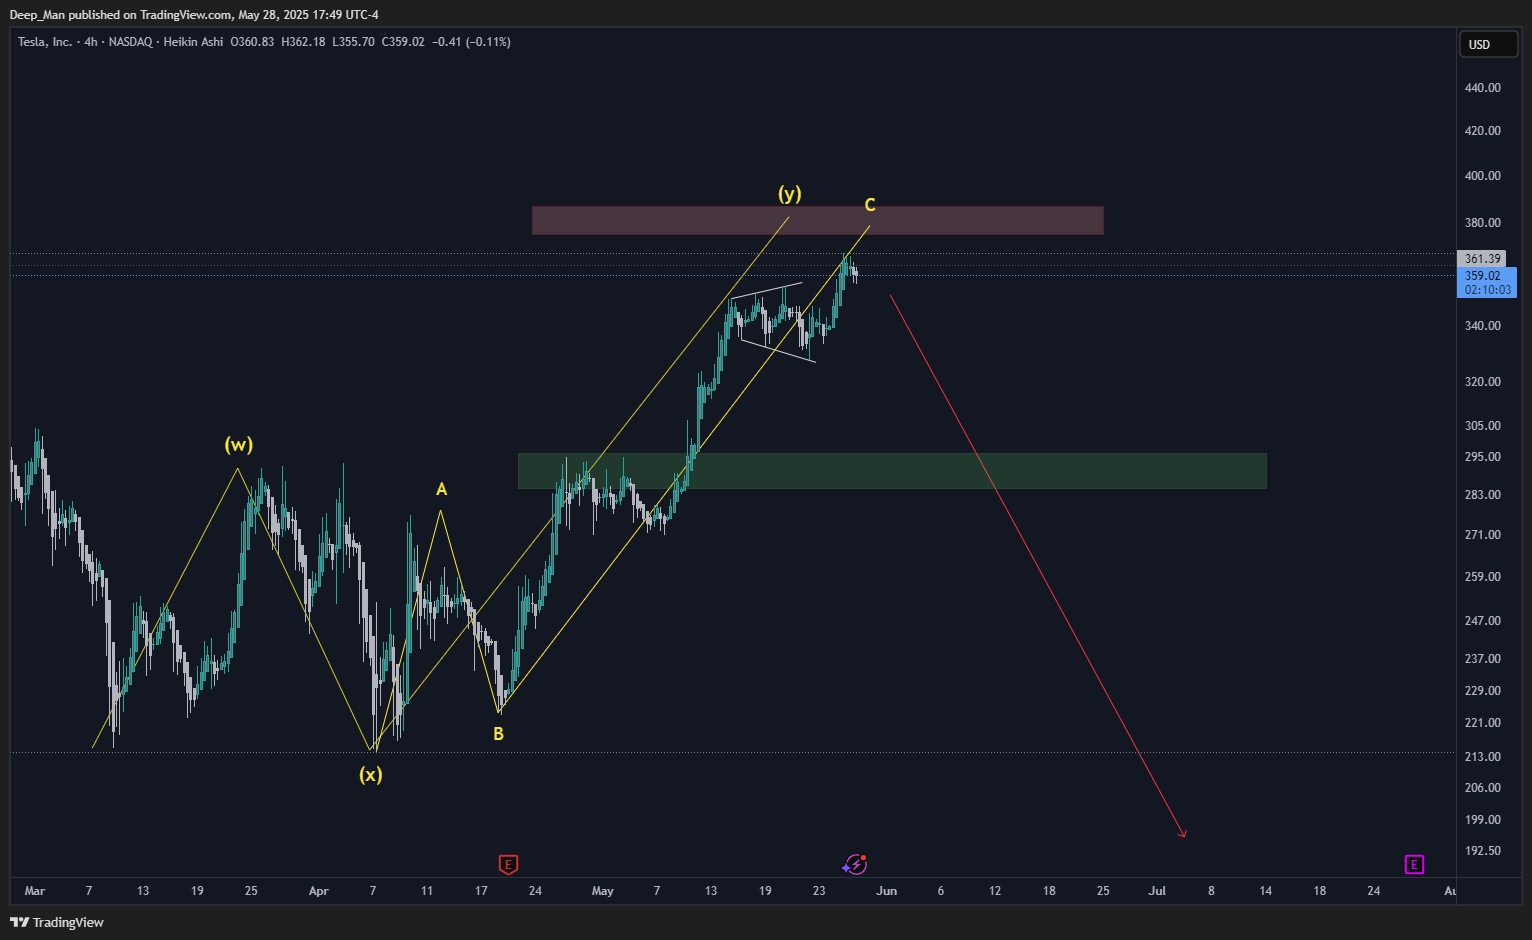Click the (w) wave label
This screenshot has height=940, width=1532.
pyautogui.click(x=238, y=445)
